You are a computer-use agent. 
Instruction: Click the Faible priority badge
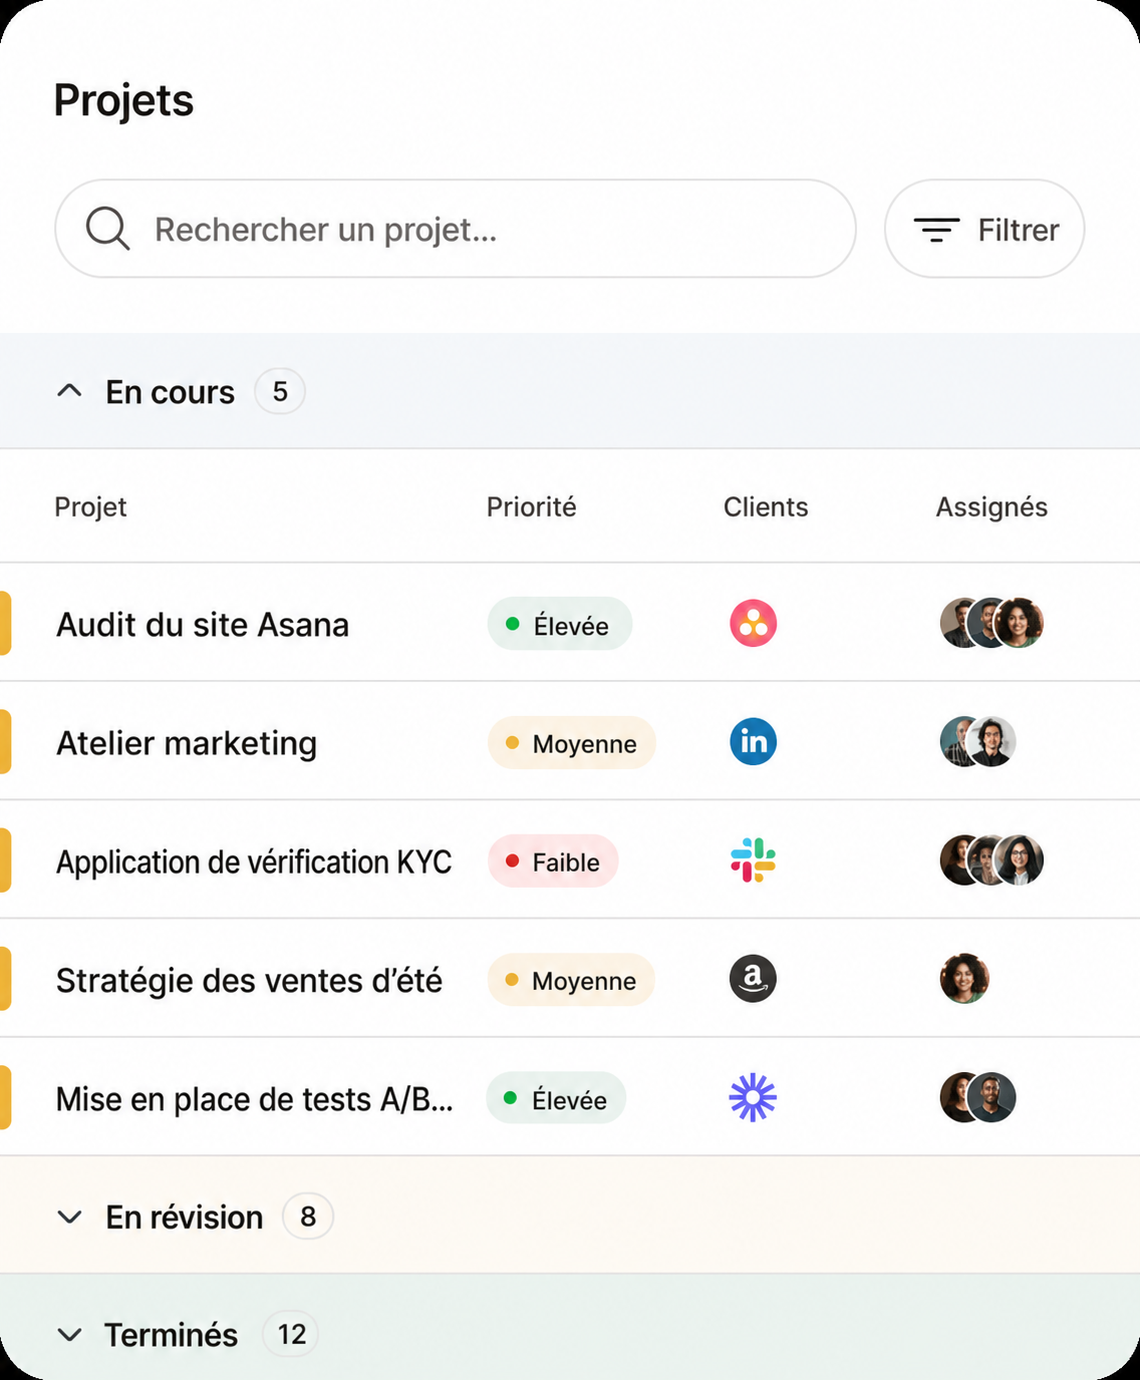coord(553,861)
